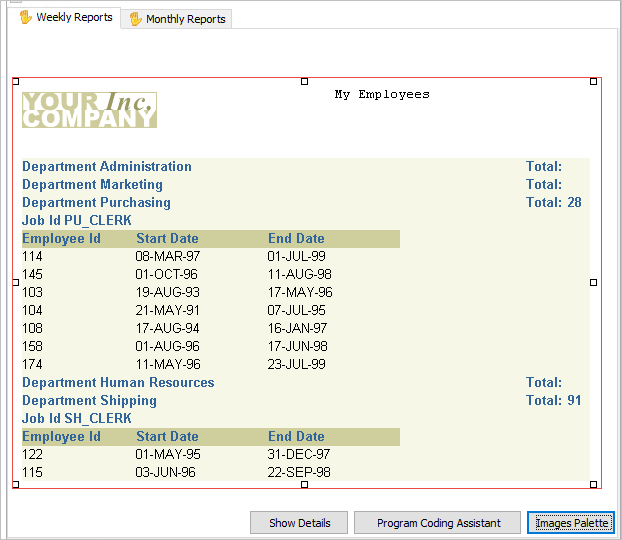The height and width of the screenshot is (540, 622).
Task: Click the Department Human Resources group row
Action: point(118,383)
